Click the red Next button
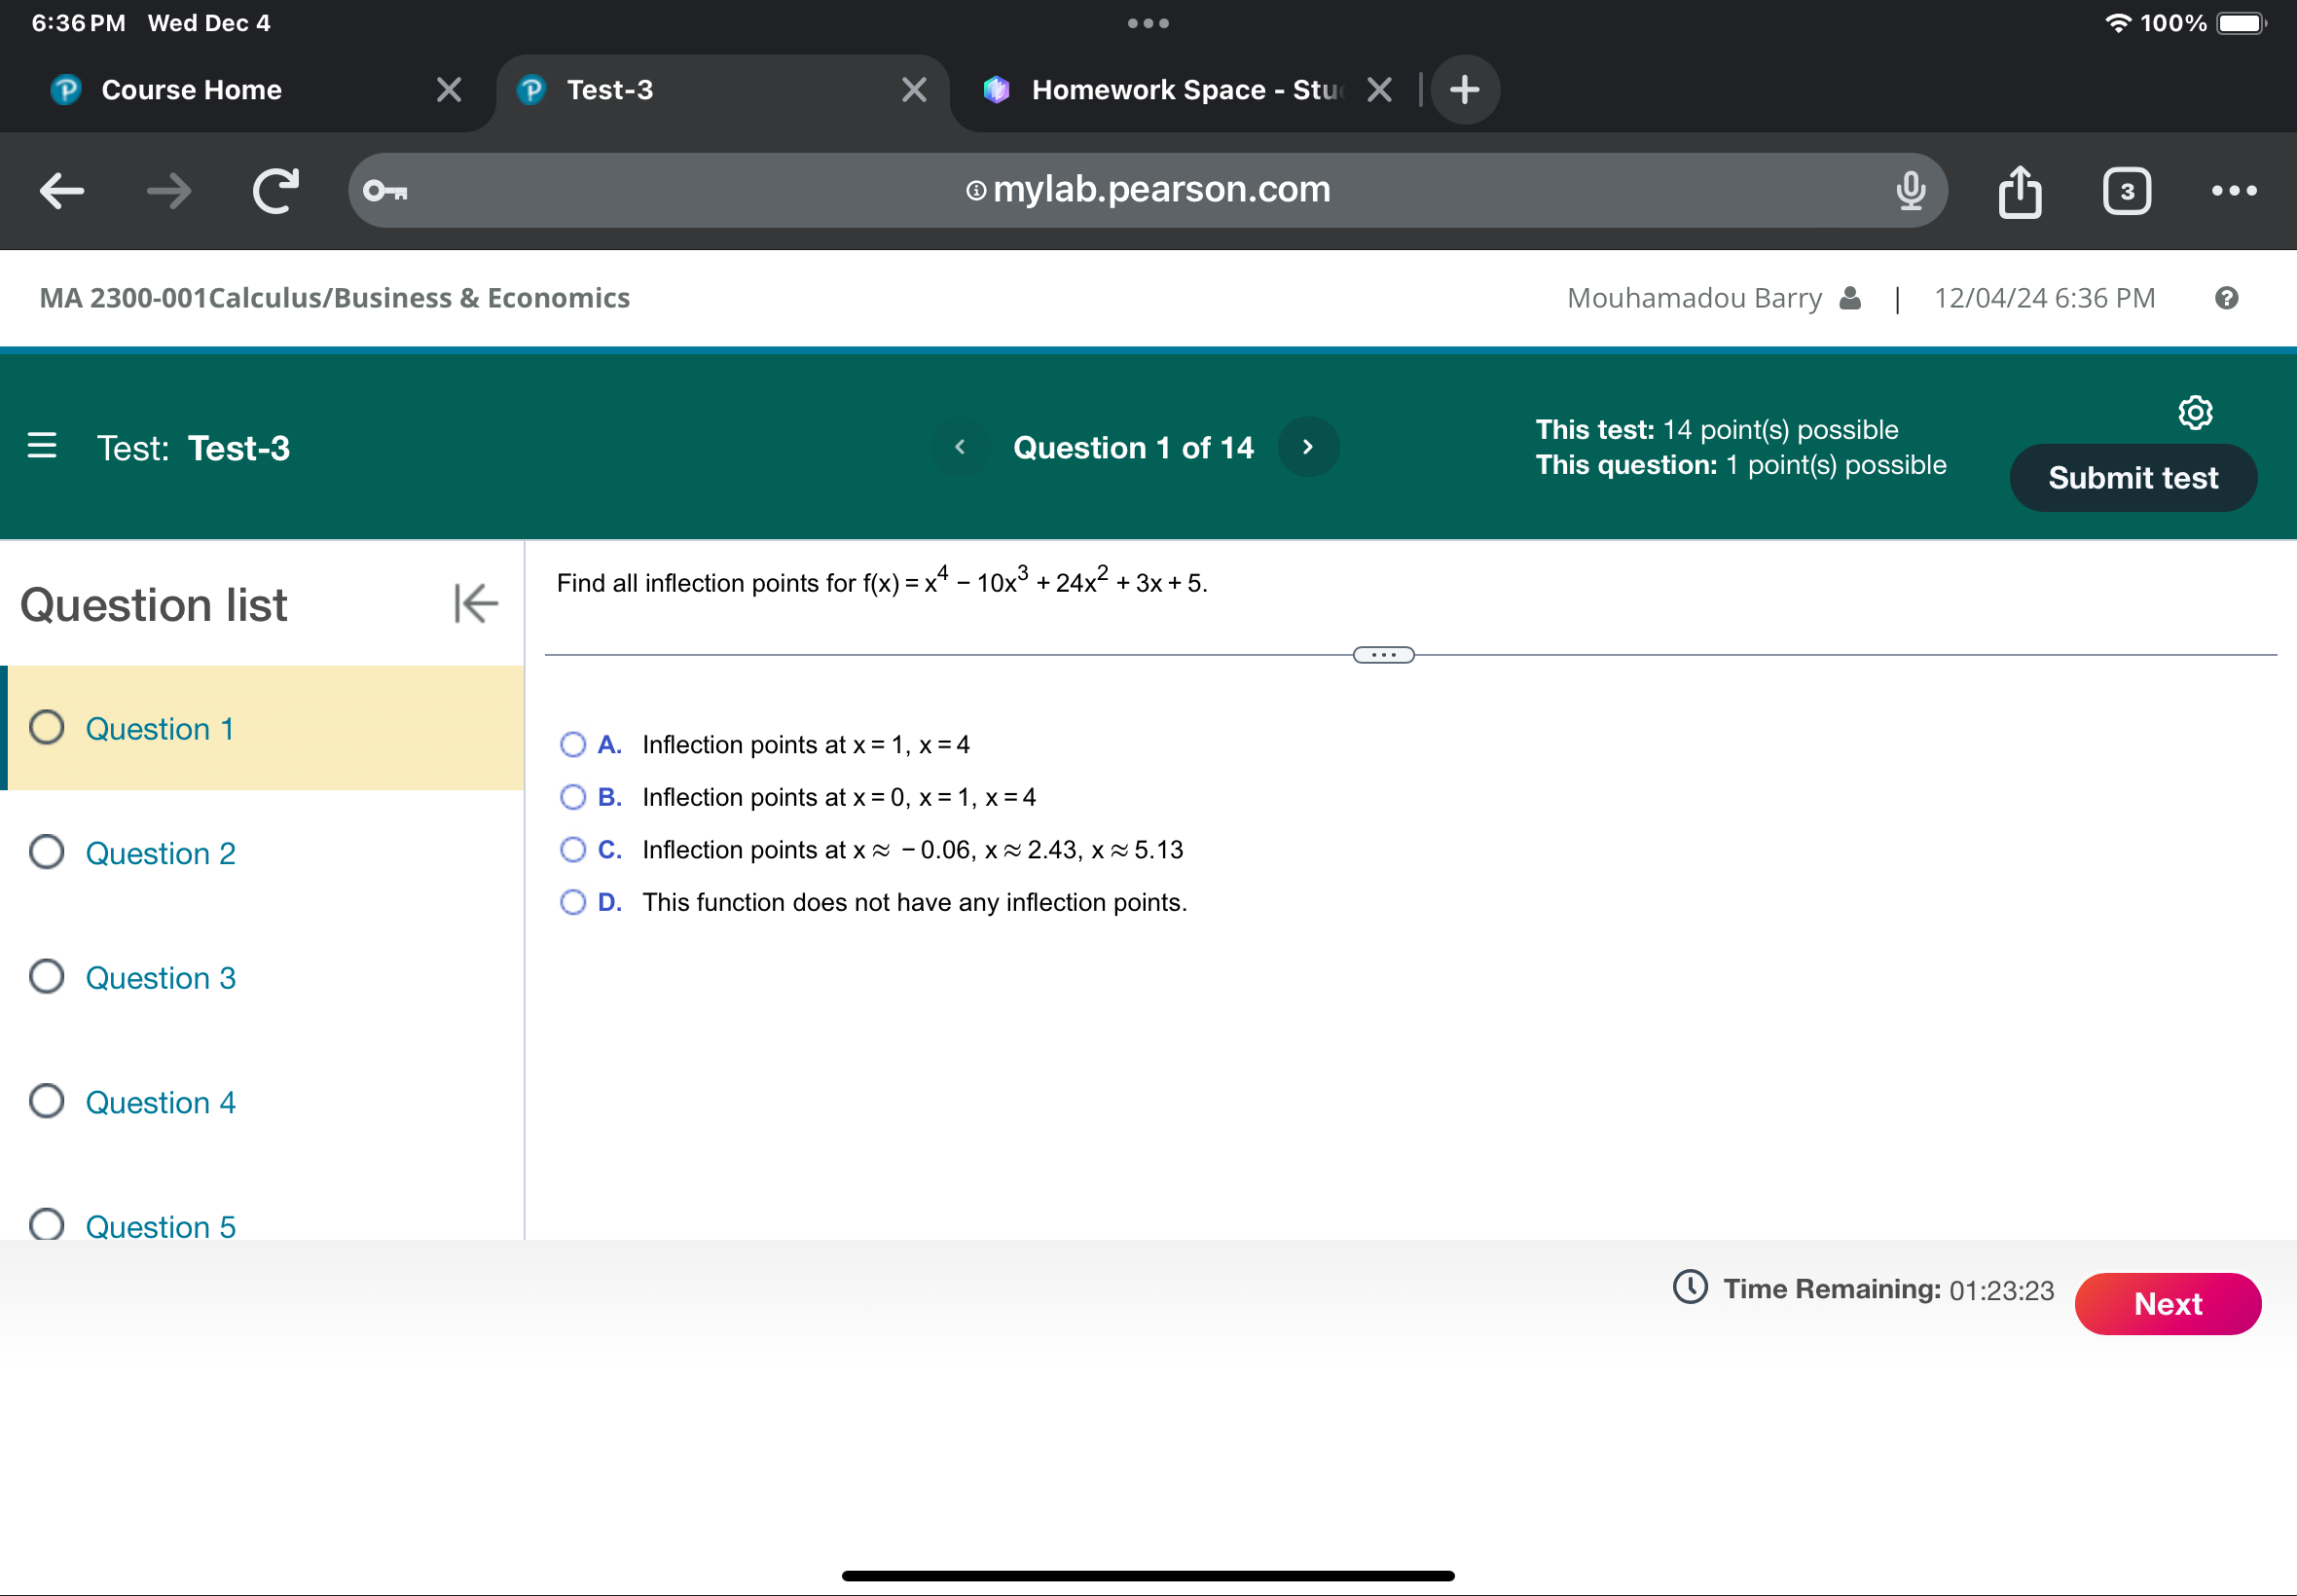 pyautogui.click(x=2168, y=1303)
